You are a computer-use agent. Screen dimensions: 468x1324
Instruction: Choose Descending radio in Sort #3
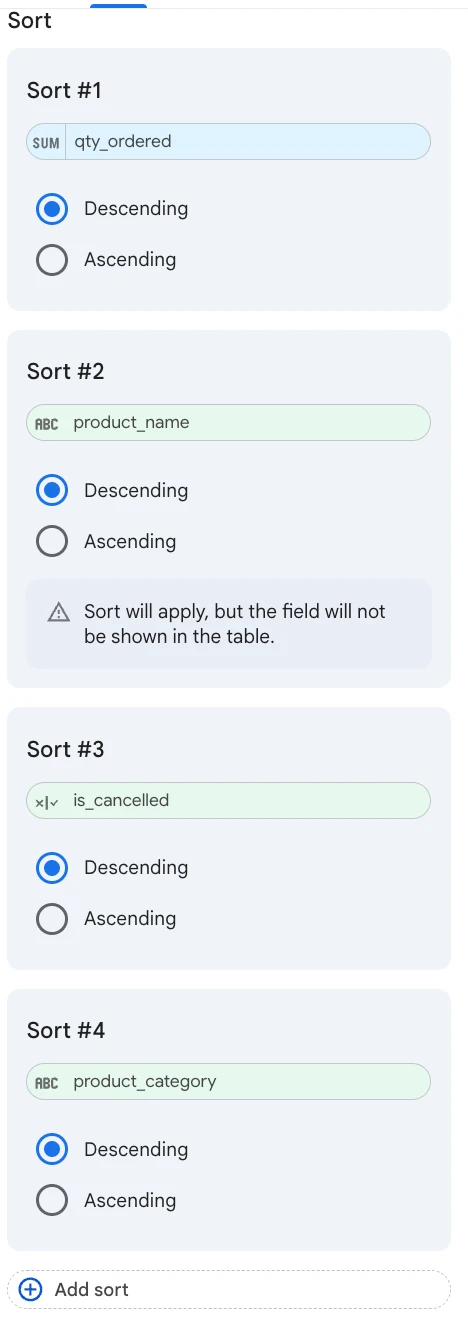coord(52,868)
